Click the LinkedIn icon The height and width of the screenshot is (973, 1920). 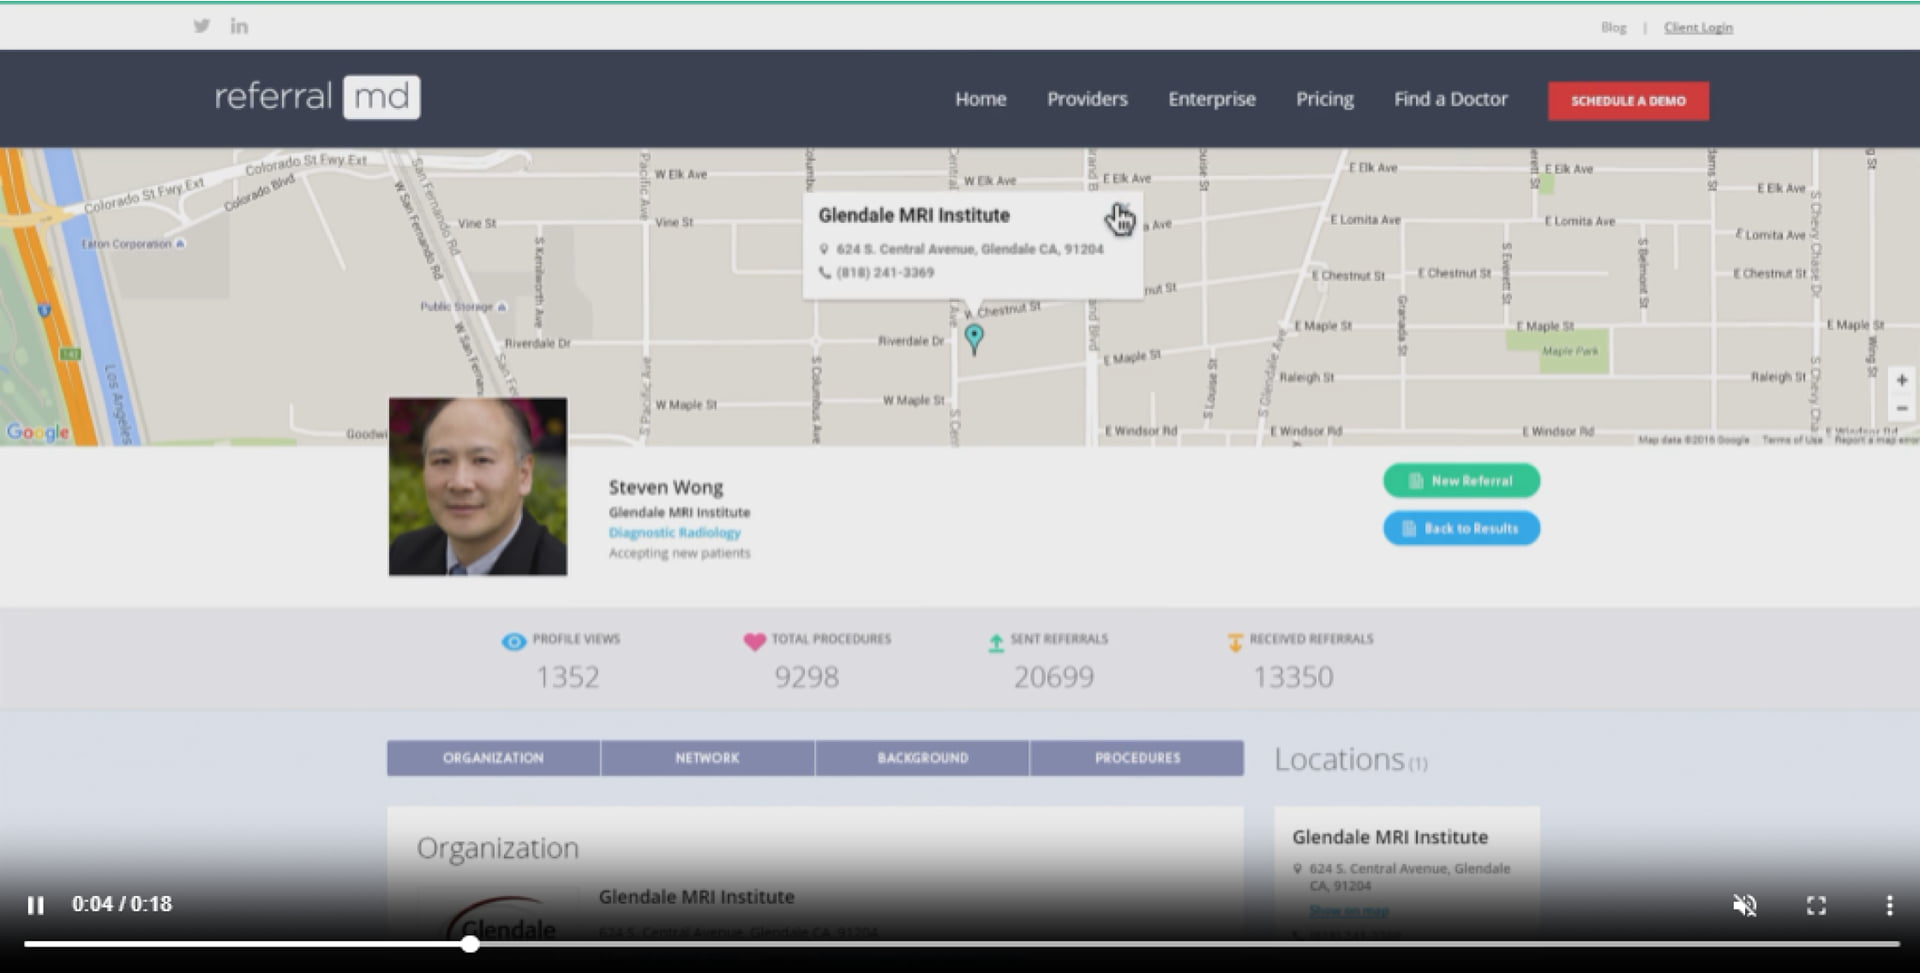pos(239,26)
